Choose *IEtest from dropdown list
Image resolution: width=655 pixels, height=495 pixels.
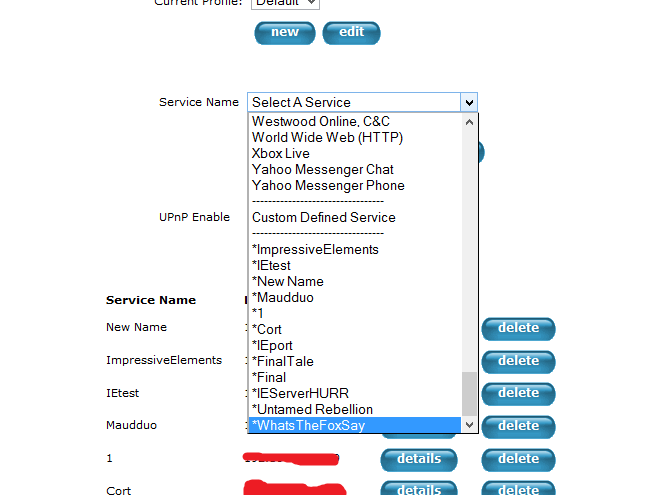[355, 266]
